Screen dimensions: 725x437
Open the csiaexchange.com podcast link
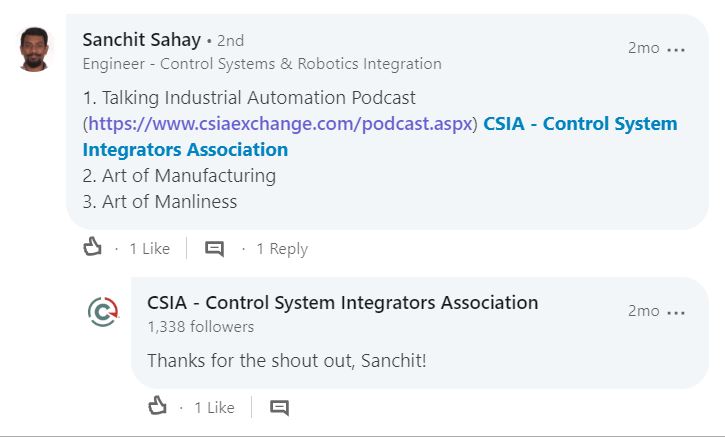[x=280, y=124]
